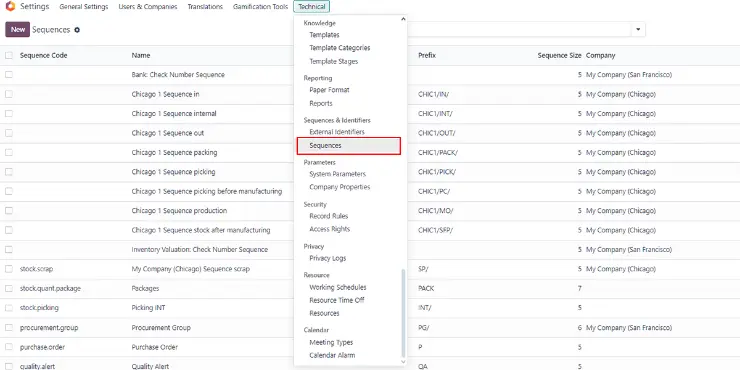Toggle the select-all checkbox in header
Screen dimensions: 740x370
pyautogui.click(x=9, y=55)
